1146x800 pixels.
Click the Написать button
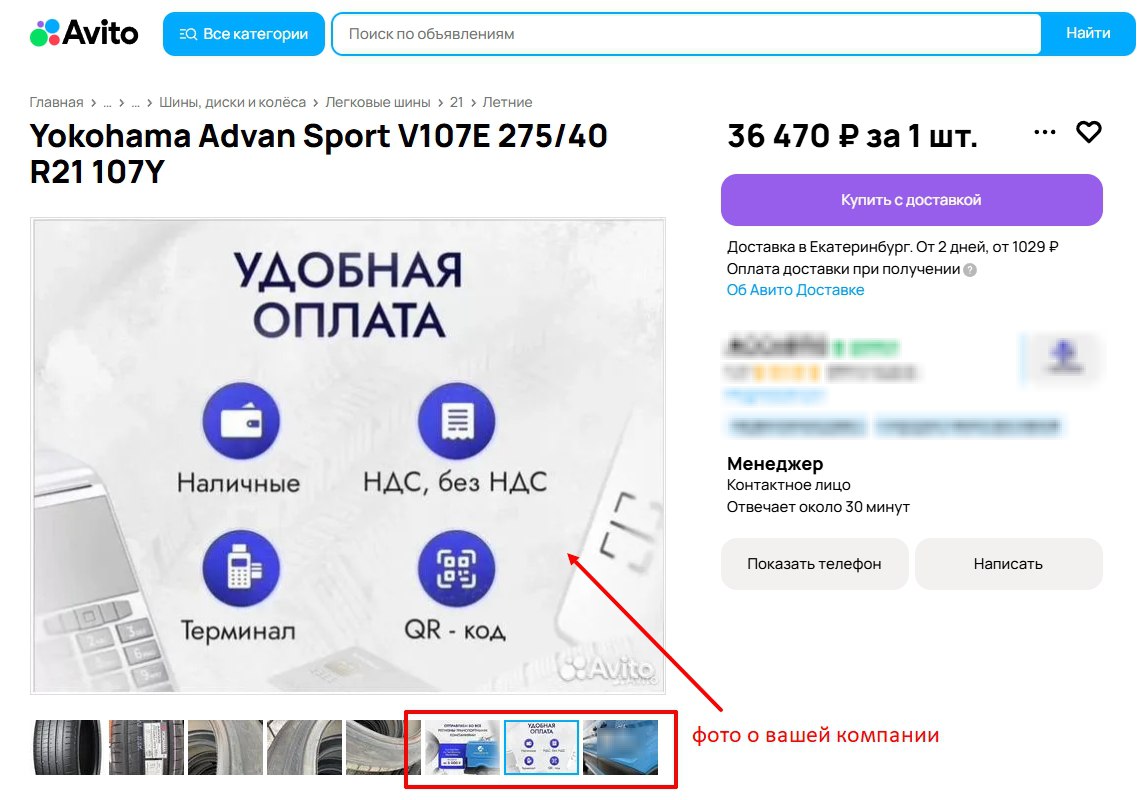tap(1009, 563)
